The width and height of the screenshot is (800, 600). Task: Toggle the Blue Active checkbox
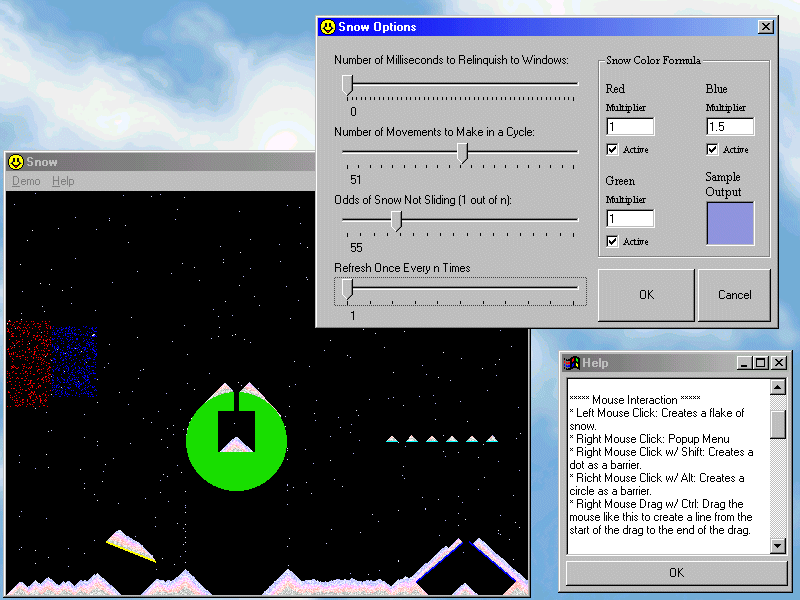713,150
